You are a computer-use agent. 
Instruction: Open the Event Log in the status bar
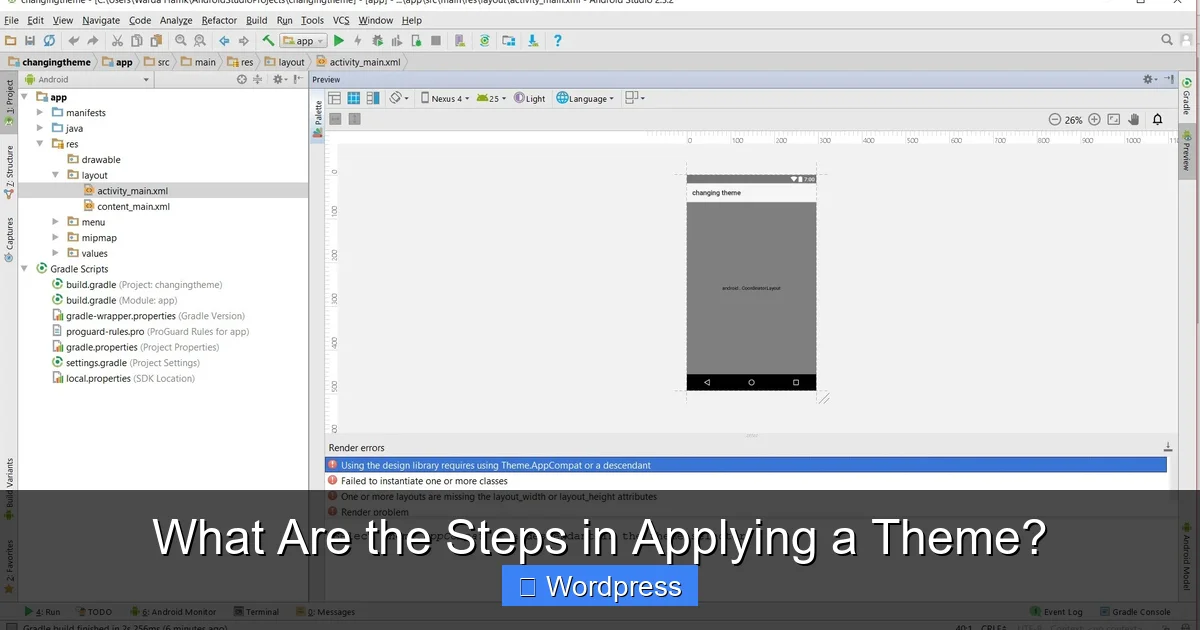[1057, 611]
